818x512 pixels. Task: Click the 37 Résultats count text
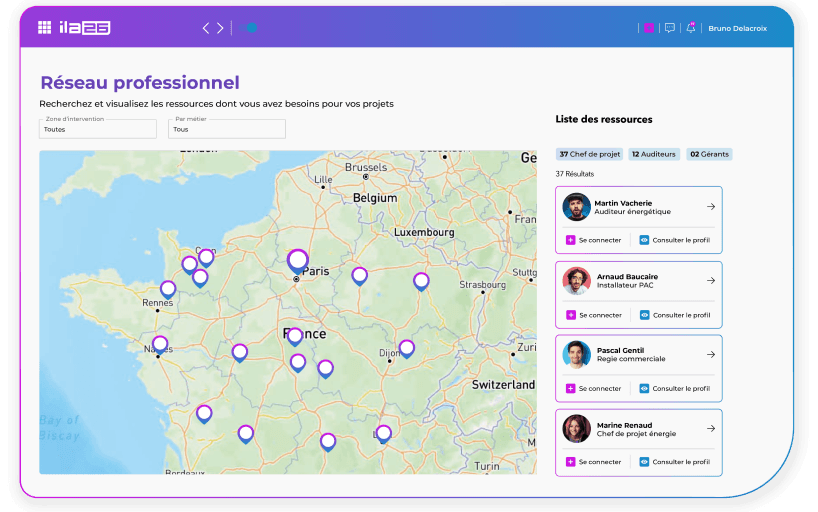pos(574,174)
